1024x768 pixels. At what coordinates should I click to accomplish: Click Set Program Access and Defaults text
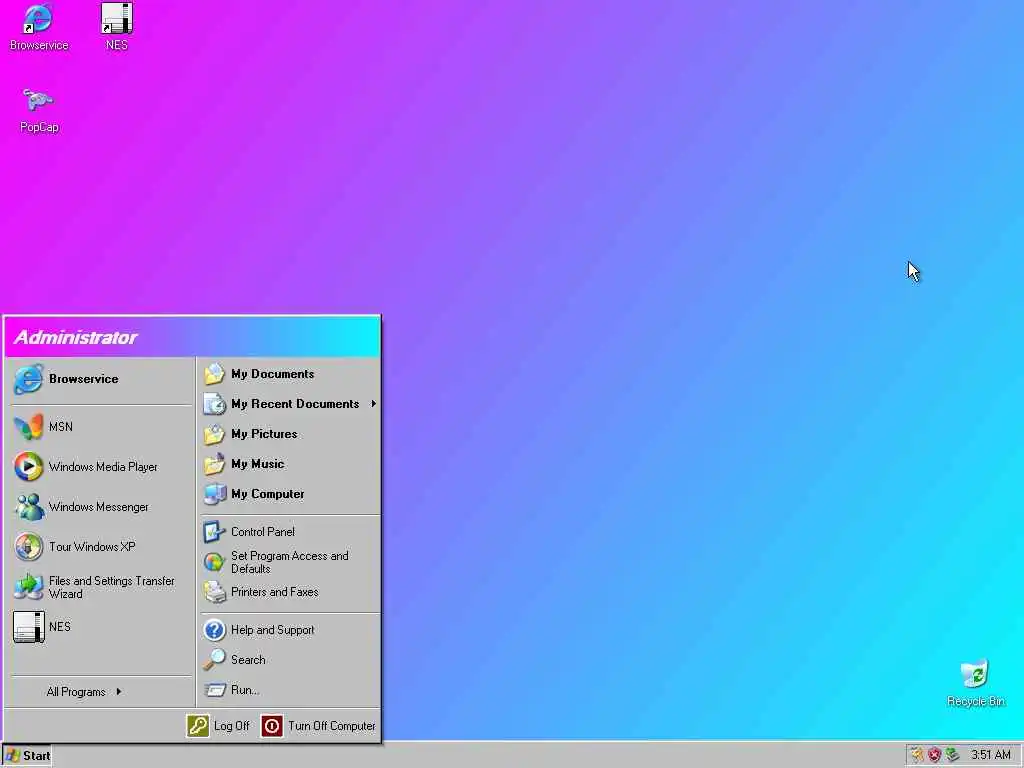point(289,562)
